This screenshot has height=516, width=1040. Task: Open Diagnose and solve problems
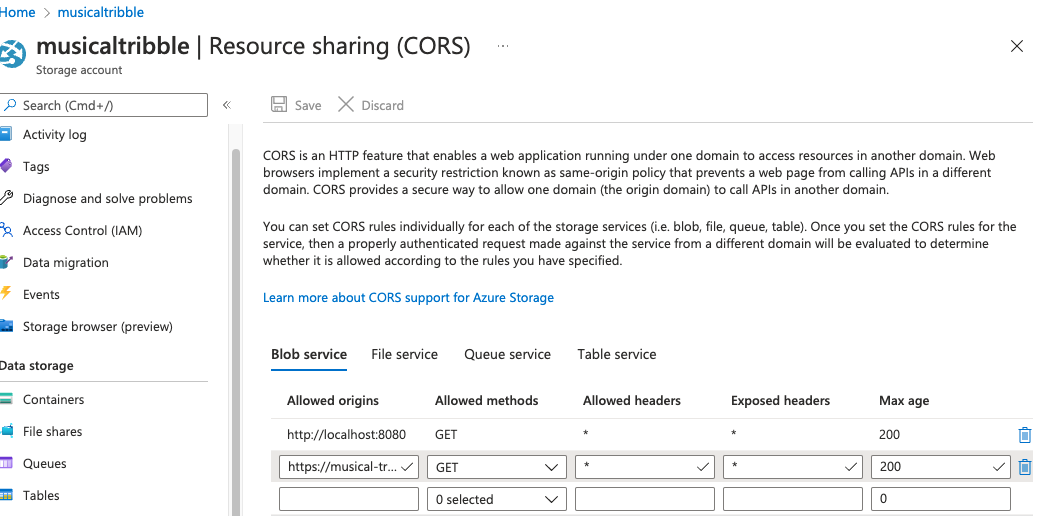107,198
